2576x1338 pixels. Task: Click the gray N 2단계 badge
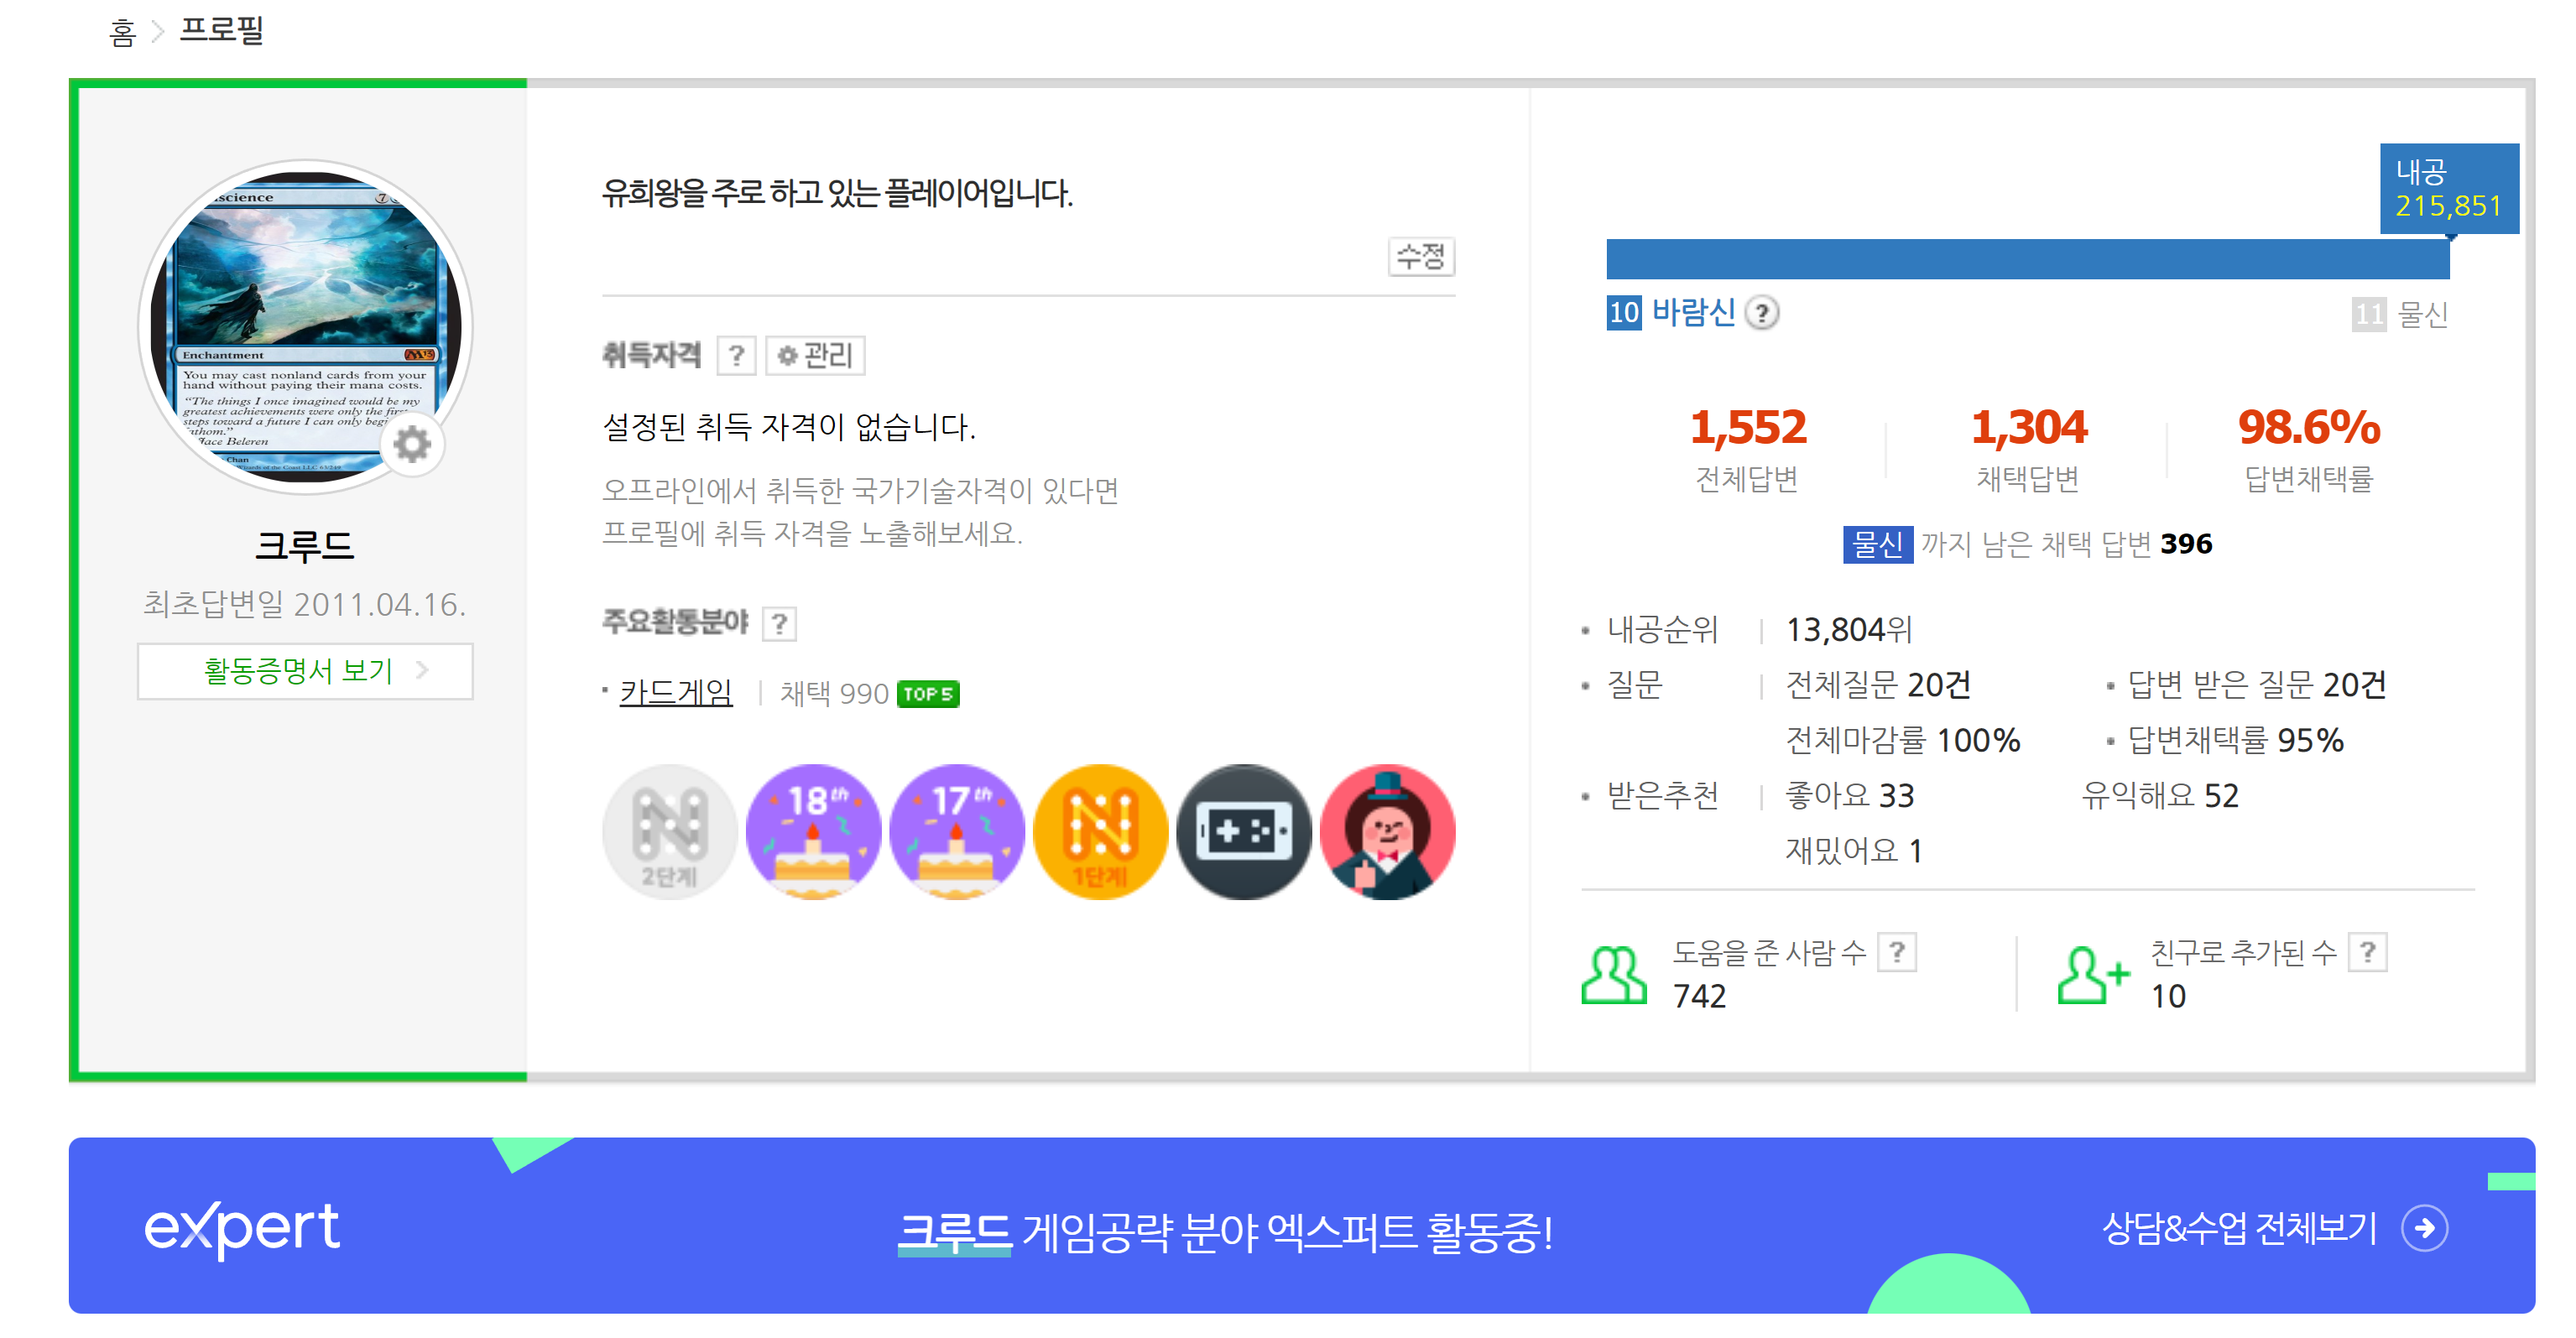pyautogui.click(x=669, y=832)
